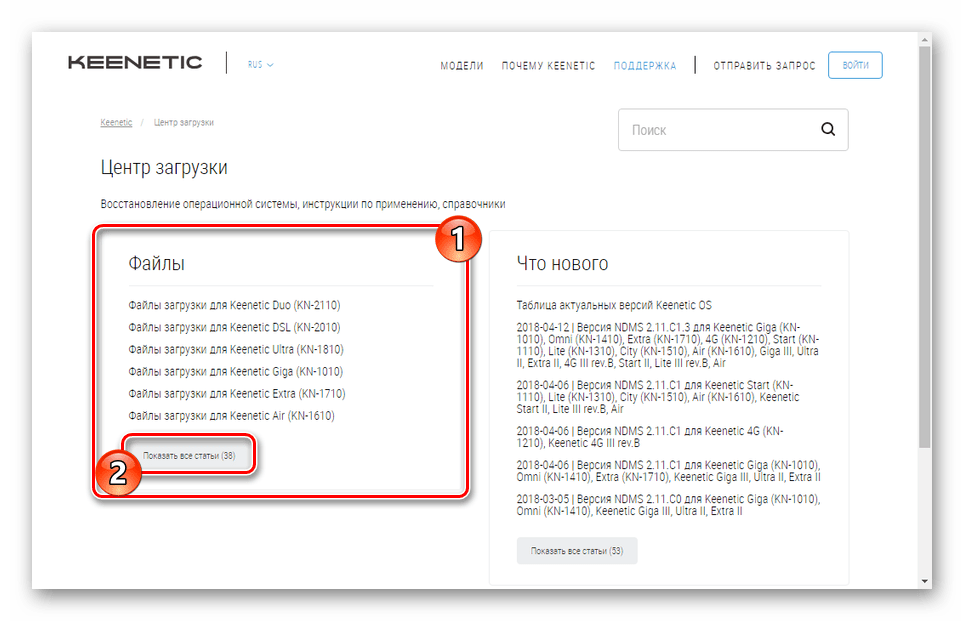Click Показать все статьи (38) button
Screen dimensions: 964x621
[189, 456]
